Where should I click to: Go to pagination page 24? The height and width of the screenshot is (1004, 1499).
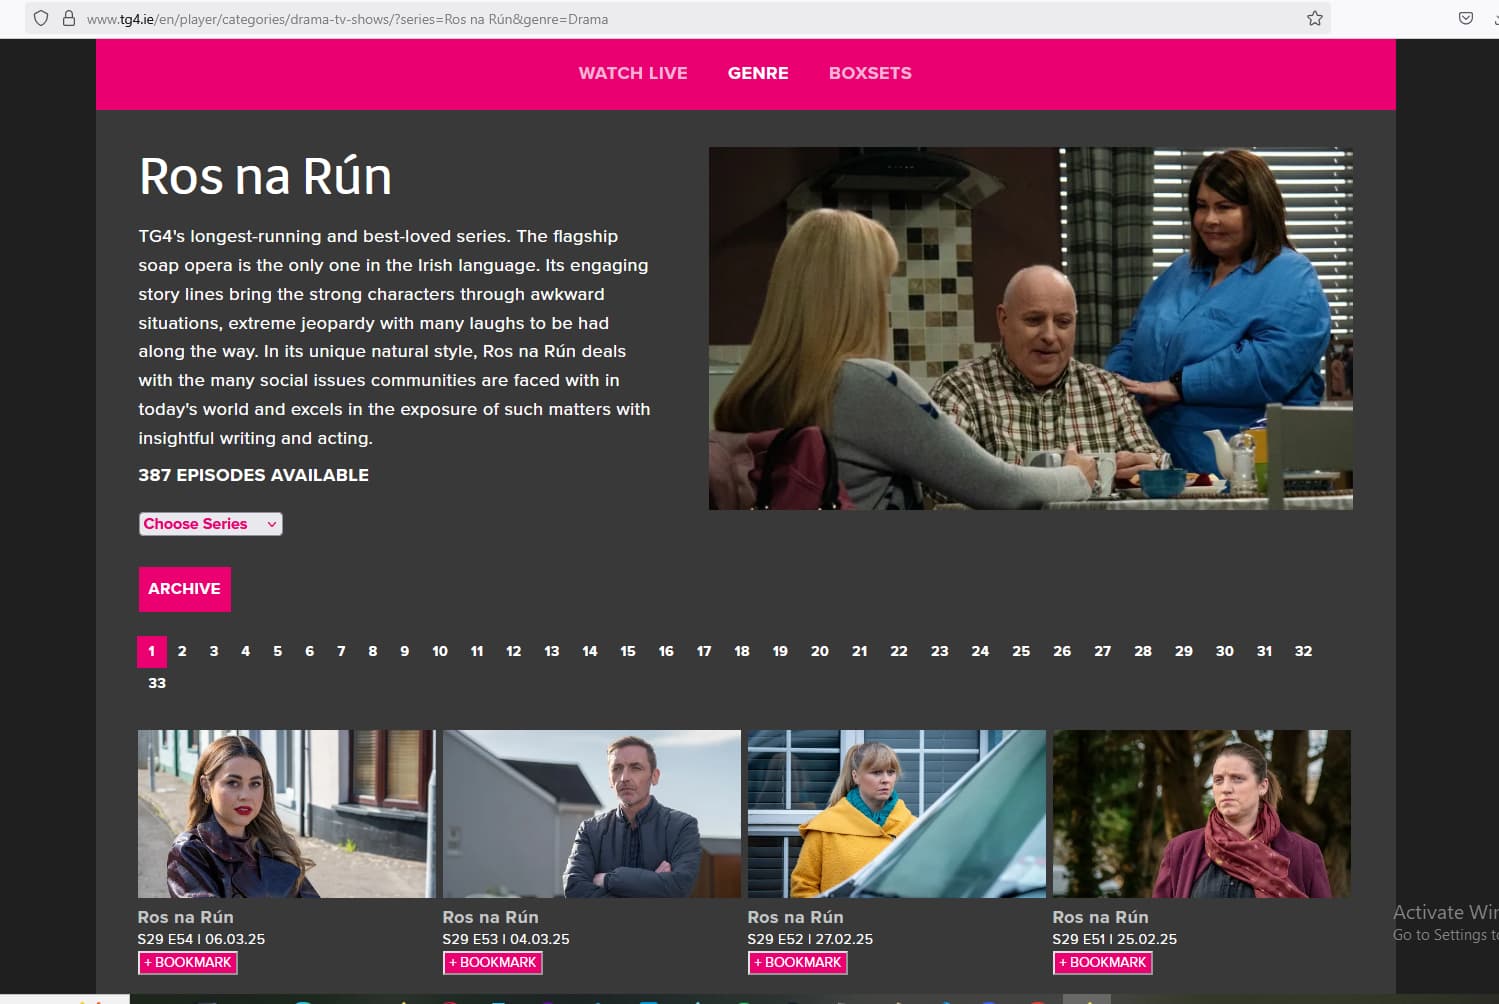[x=980, y=651]
